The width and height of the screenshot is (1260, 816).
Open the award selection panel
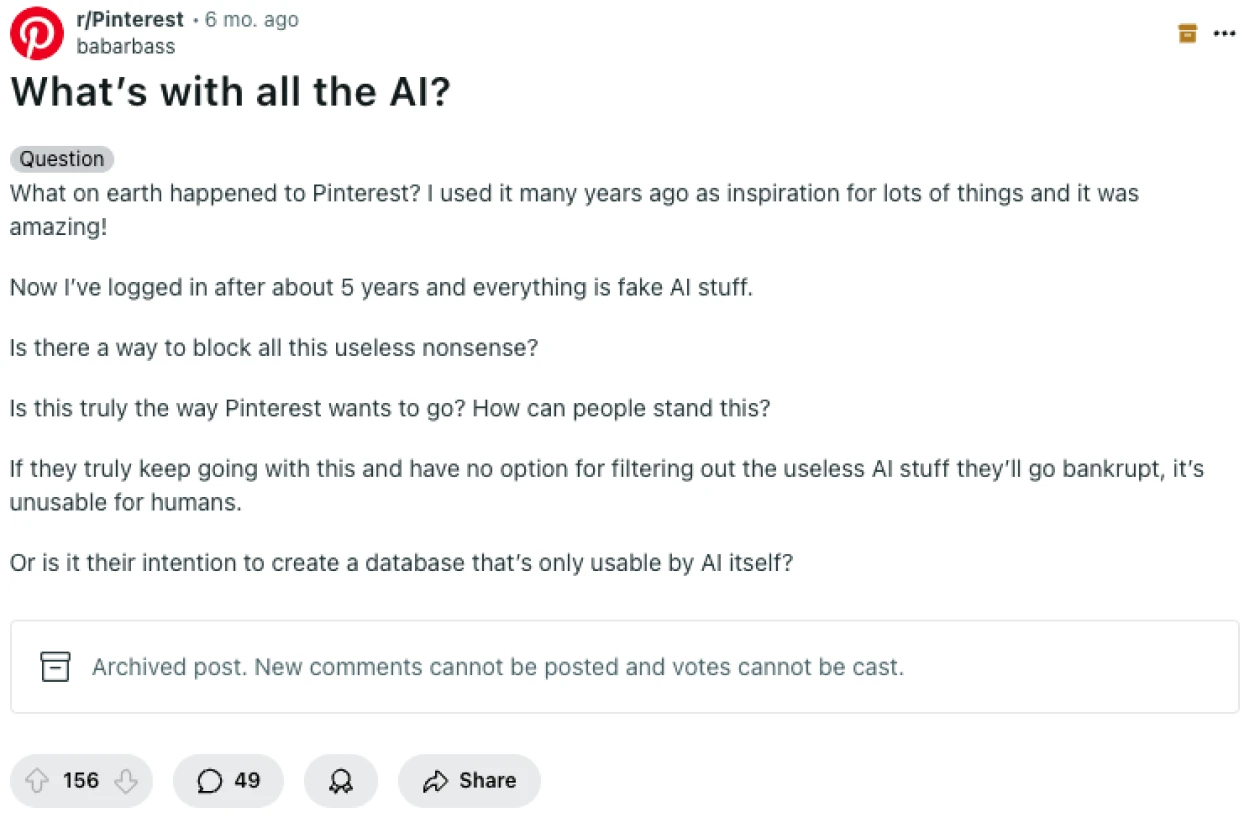pos(341,781)
